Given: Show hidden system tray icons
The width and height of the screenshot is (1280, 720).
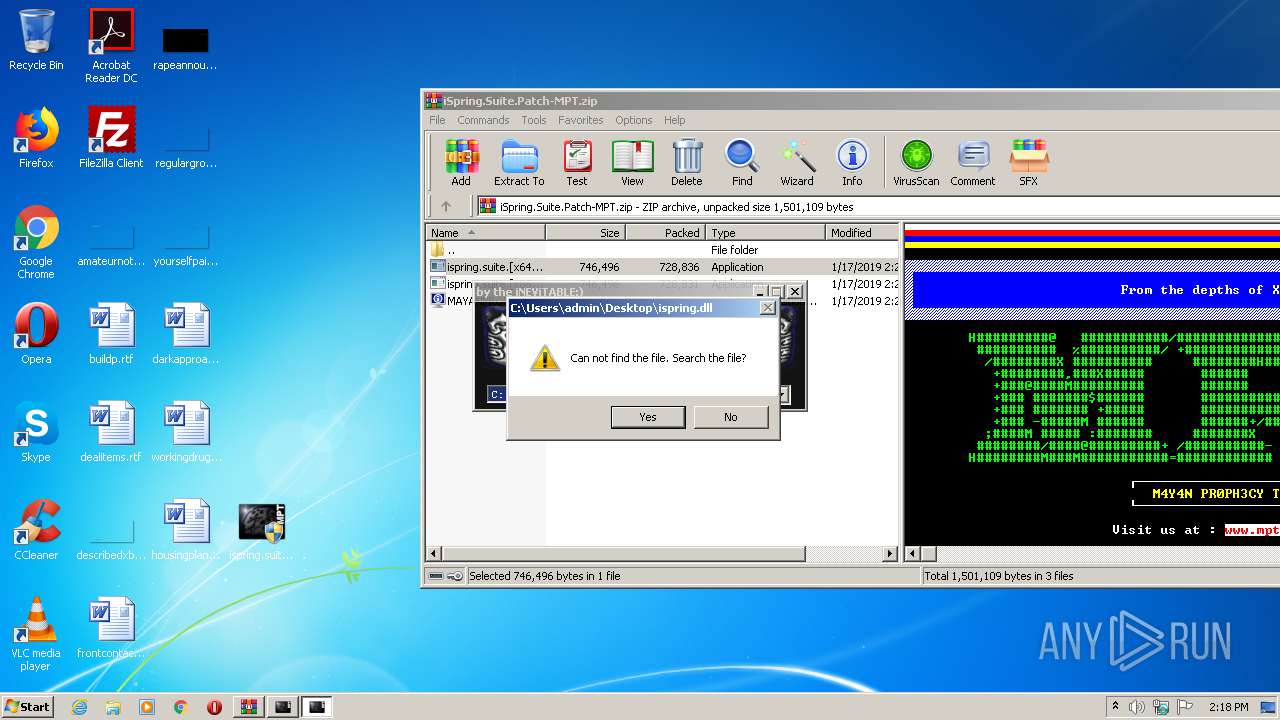Looking at the screenshot, I should coord(1115,707).
